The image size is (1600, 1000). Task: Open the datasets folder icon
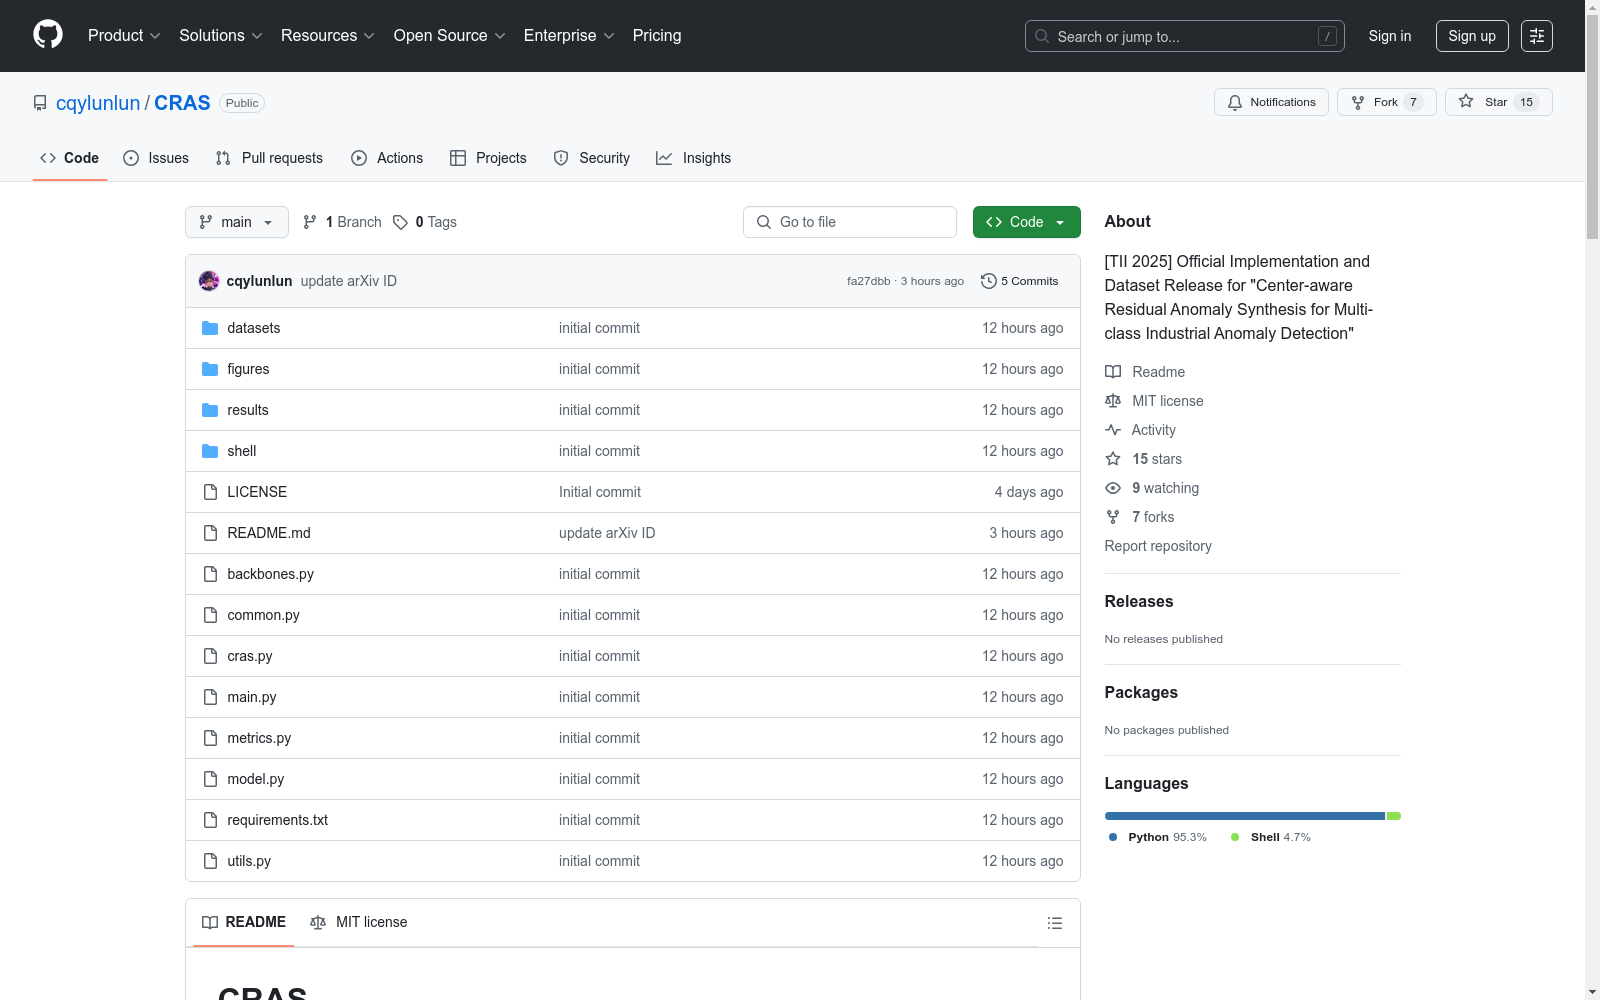pos(210,328)
